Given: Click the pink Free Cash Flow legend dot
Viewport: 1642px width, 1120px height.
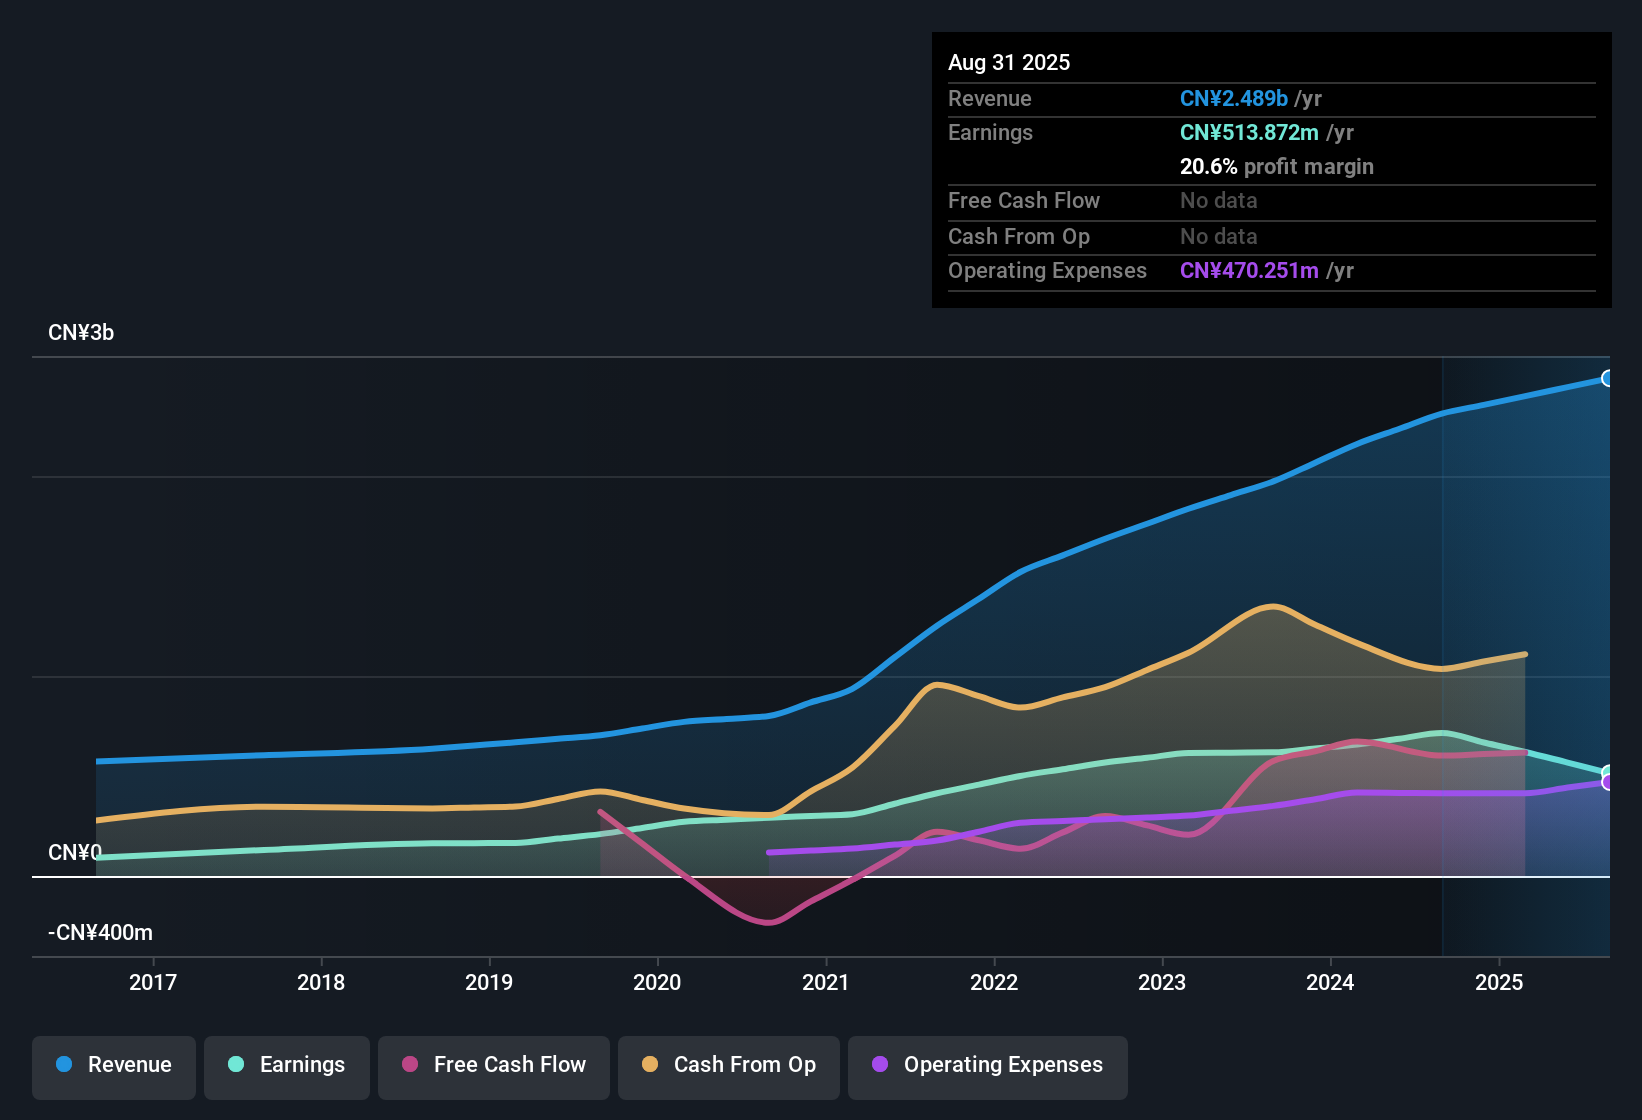Looking at the screenshot, I should pyautogui.click(x=409, y=1065).
